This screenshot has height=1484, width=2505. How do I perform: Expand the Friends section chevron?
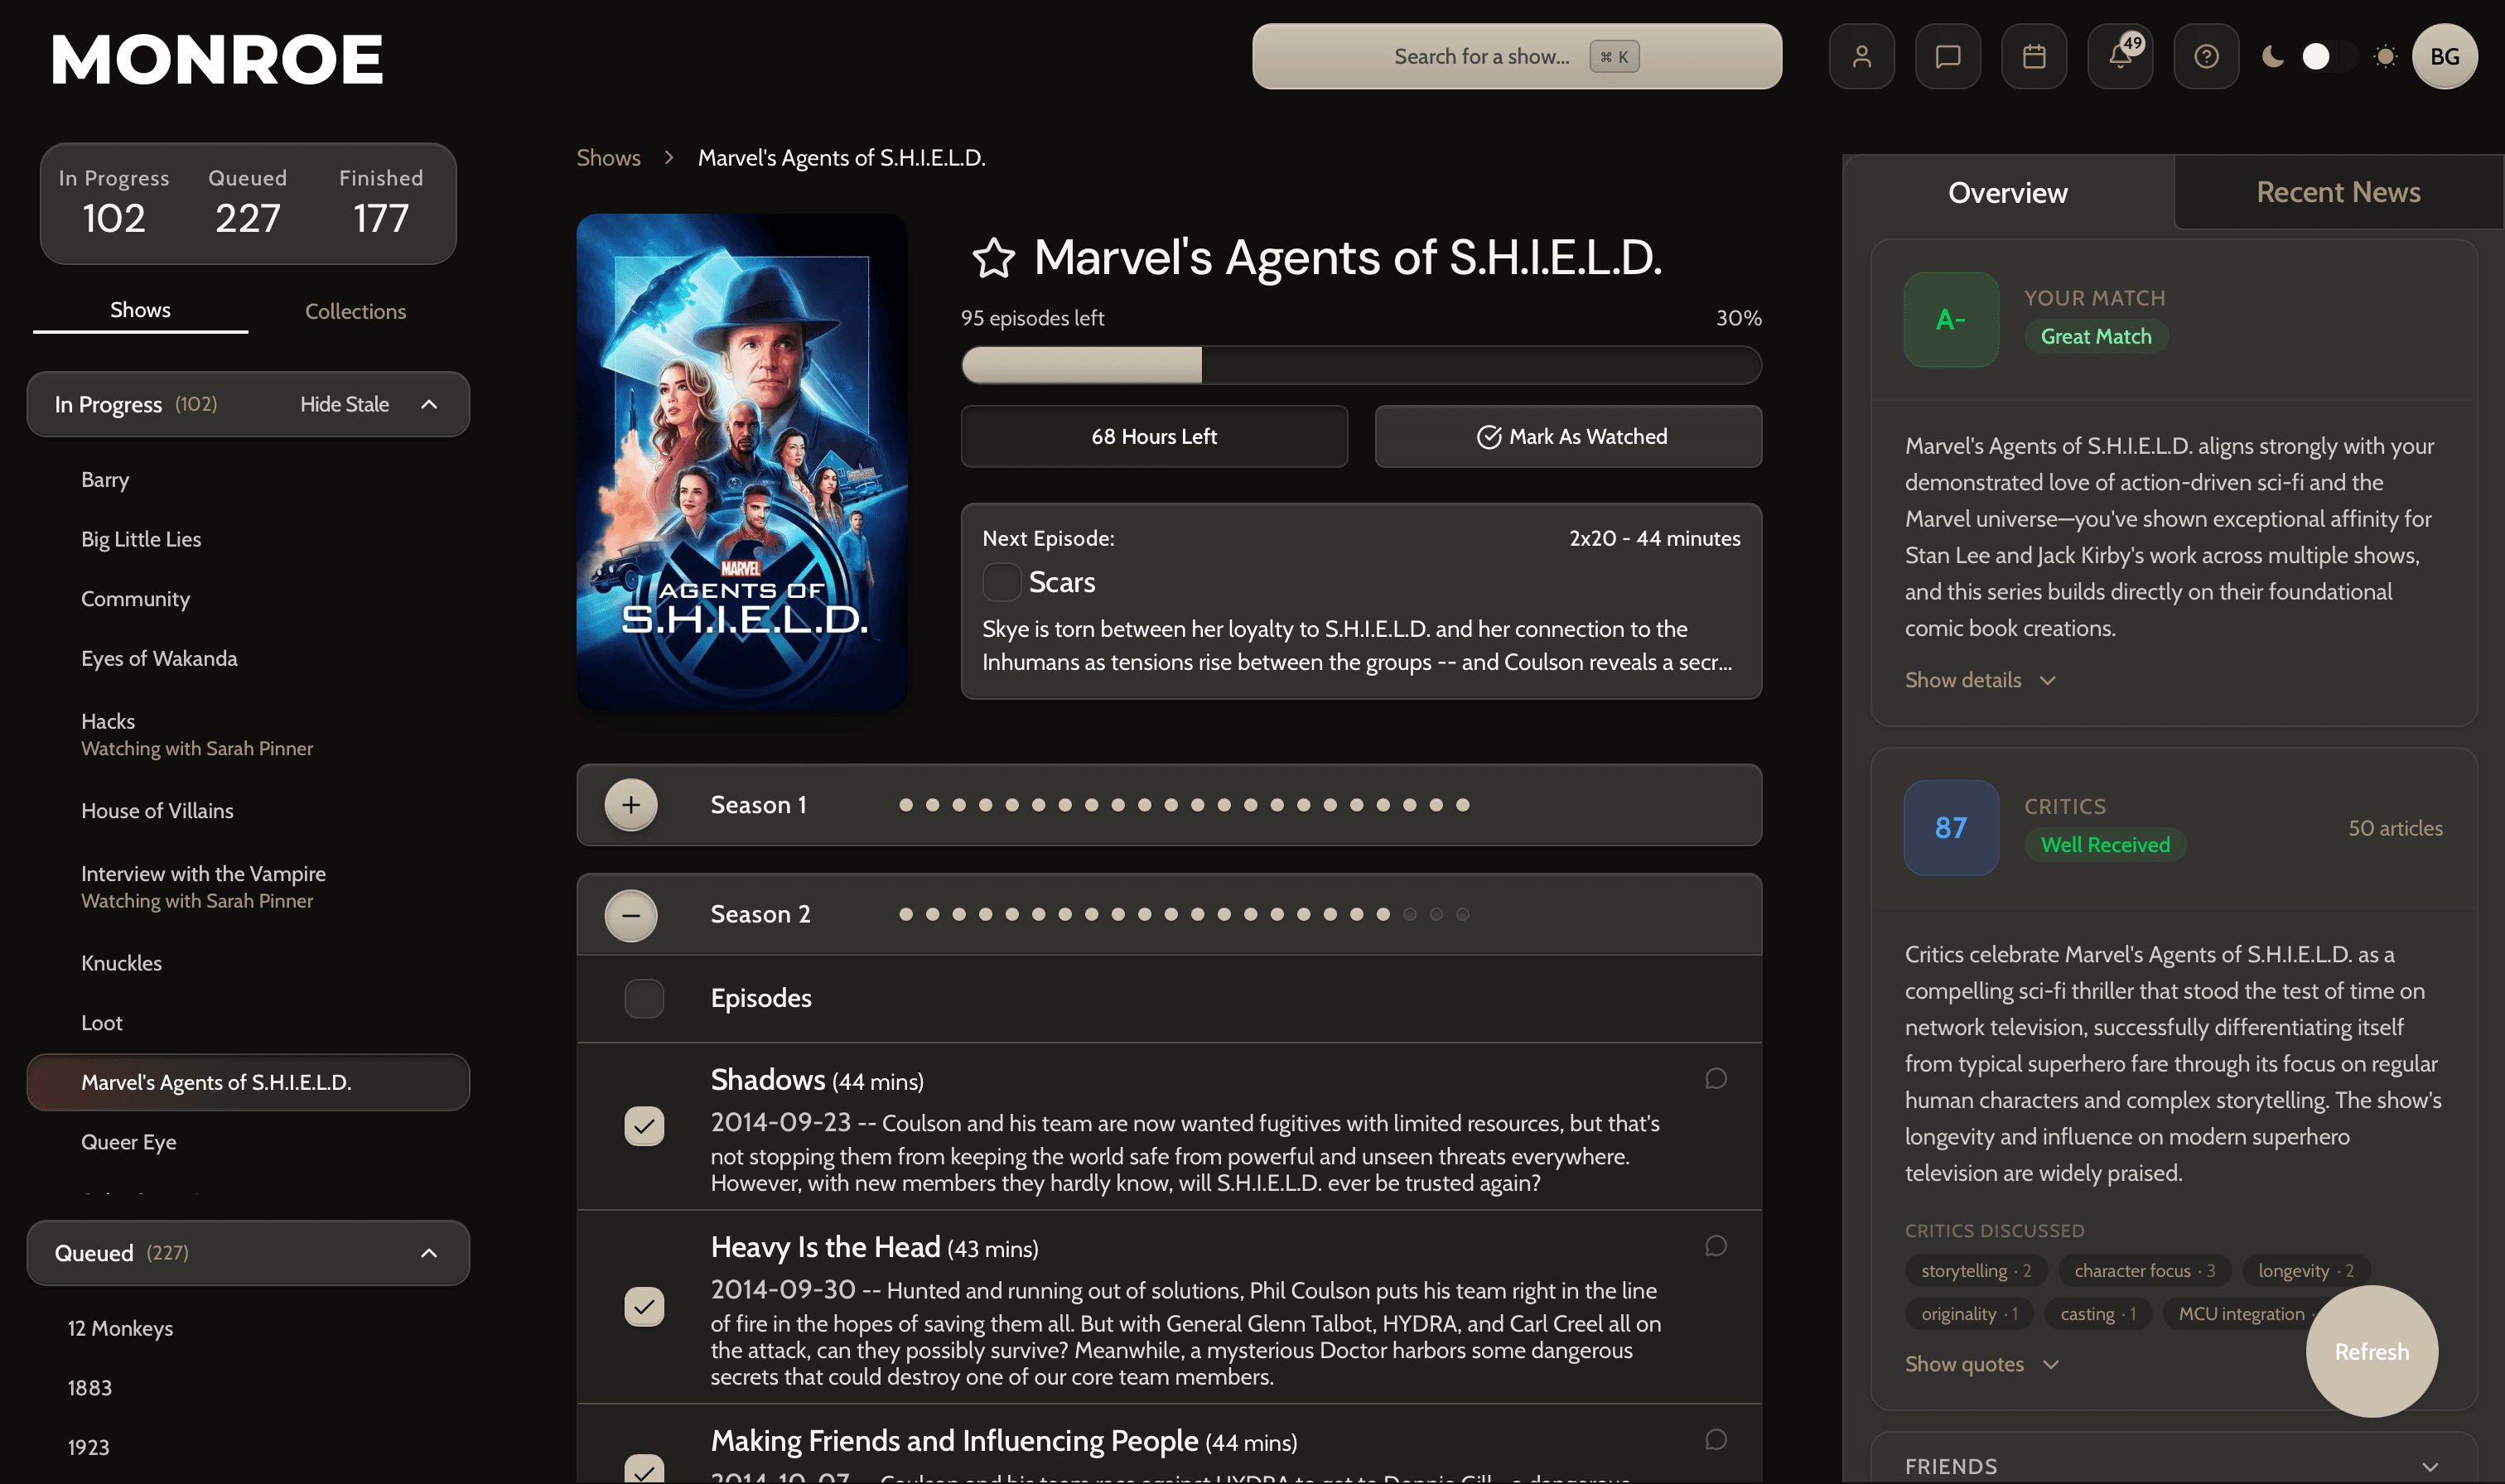click(2430, 1466)
